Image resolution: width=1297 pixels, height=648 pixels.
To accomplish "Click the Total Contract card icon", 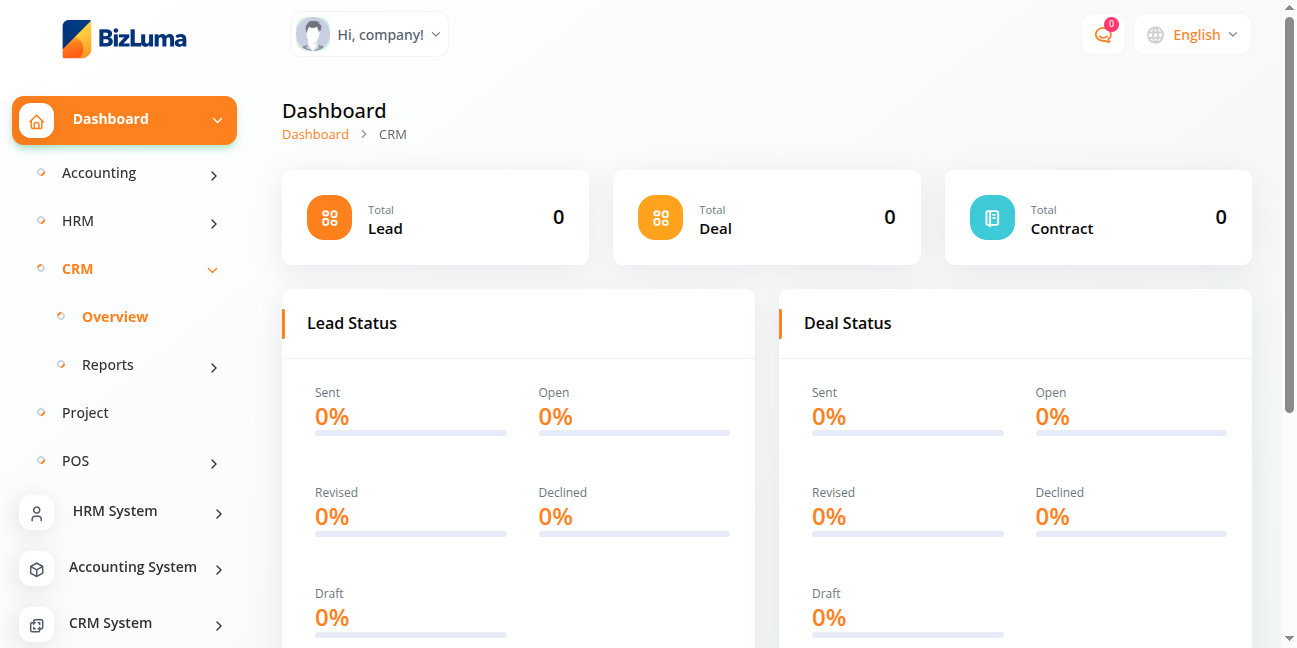I will point(992,218).
